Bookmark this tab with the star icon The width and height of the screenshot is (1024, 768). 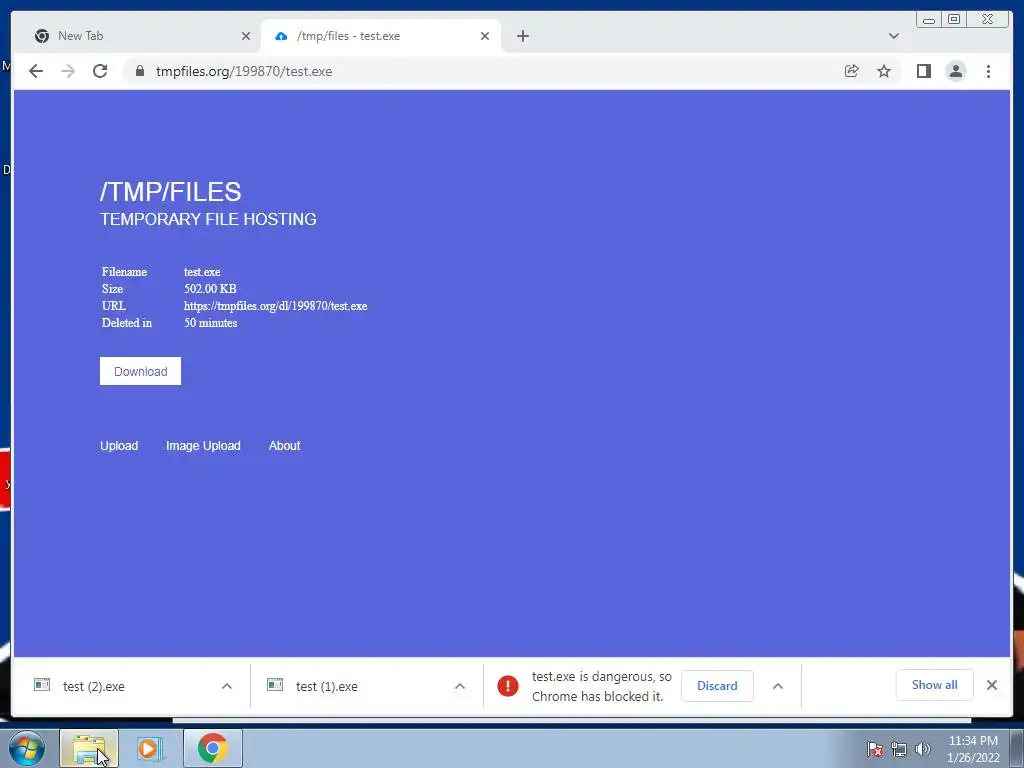point(884,71)
